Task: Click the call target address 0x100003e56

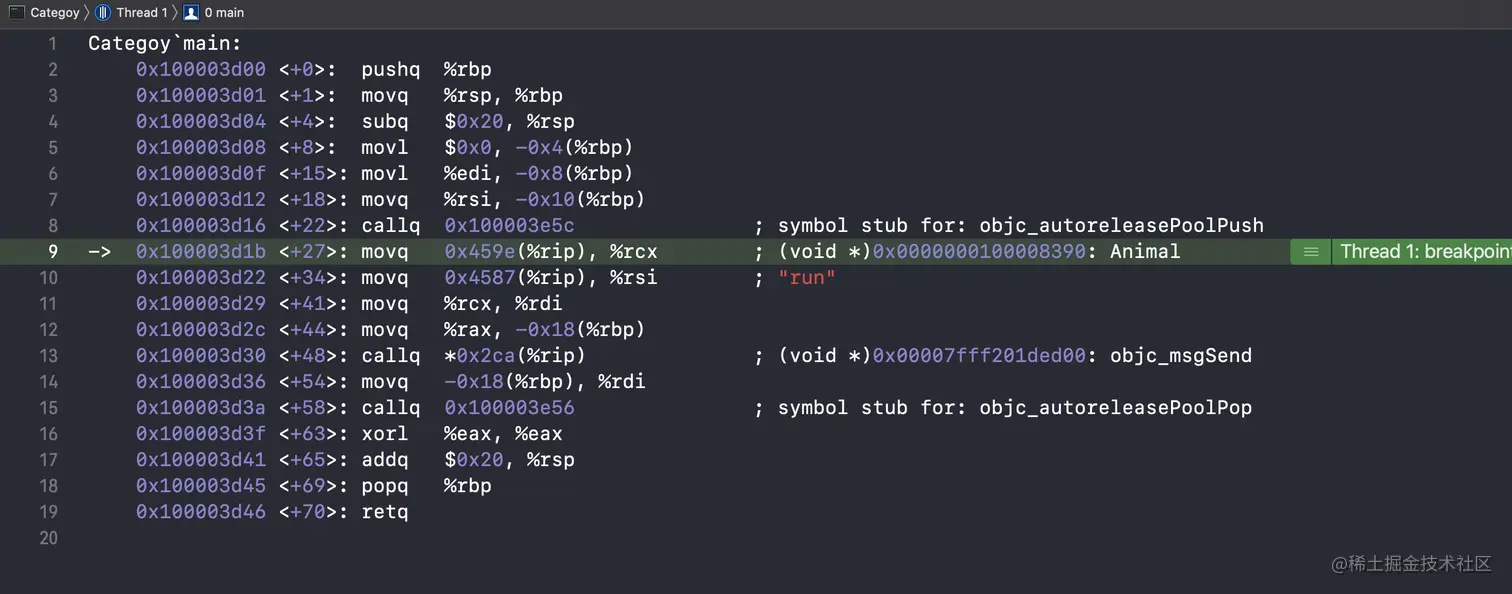Action: click(509, 408)
